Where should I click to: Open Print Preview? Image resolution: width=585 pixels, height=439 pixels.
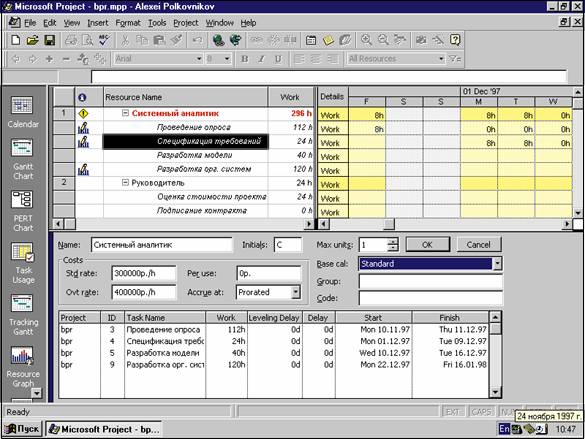tap(87, 40)
